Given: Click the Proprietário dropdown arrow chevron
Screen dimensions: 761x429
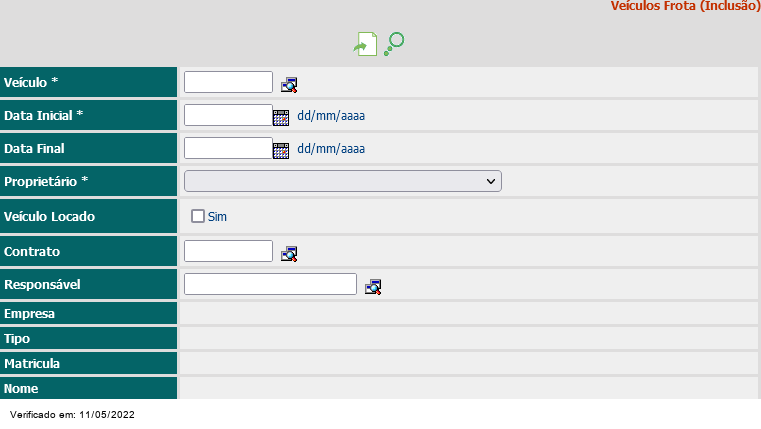Looking at the screenshot, I should pos(491,181).
